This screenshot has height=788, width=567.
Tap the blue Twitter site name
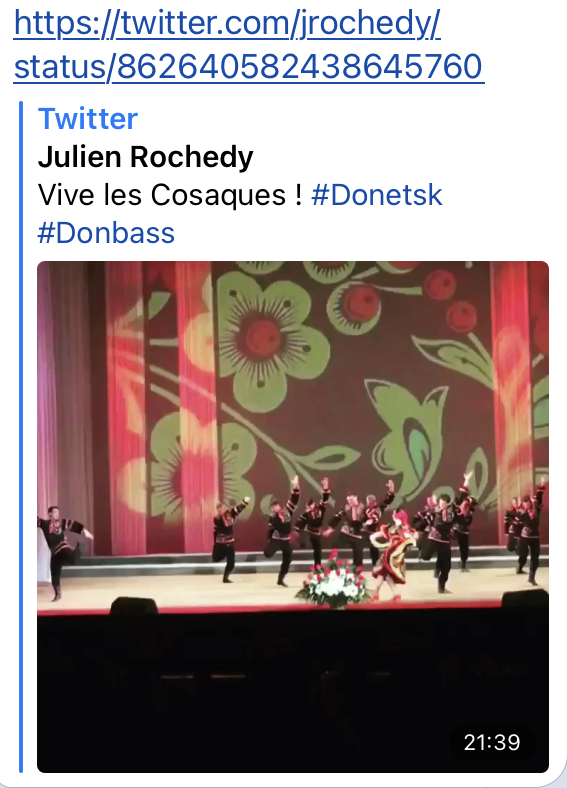(88, 119)
